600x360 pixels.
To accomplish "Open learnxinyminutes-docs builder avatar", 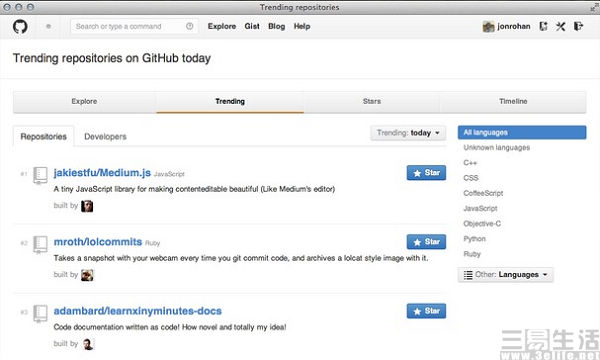I will coord(88,344).
